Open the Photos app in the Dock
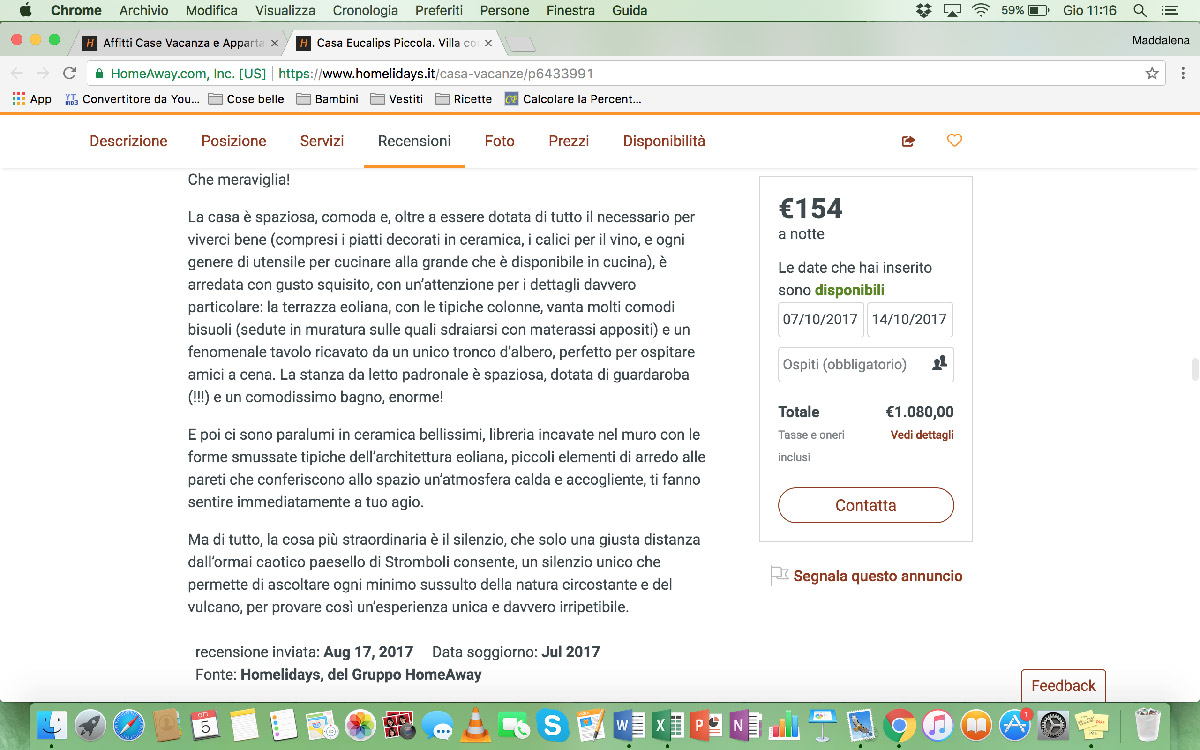The width and height of the screenshot is (1200, 750). (x=360, y=724)
